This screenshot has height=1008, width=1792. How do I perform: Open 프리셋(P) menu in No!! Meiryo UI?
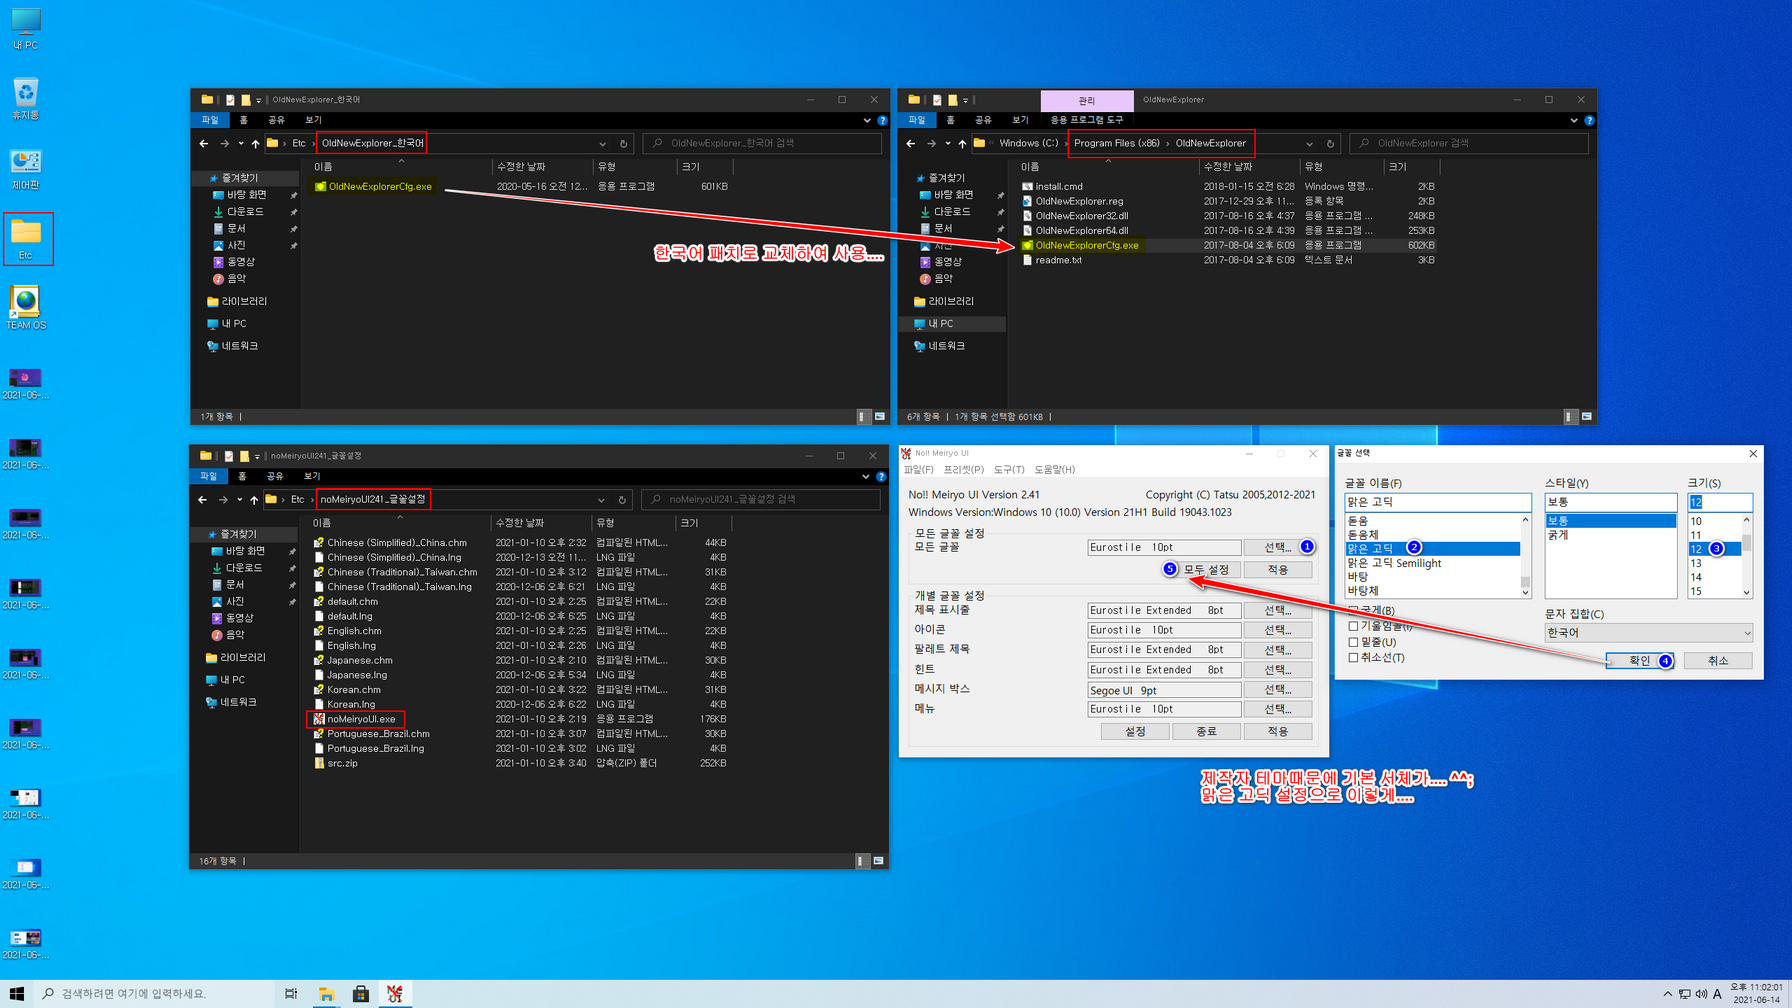pyautogui.click(x=964, y=469)
